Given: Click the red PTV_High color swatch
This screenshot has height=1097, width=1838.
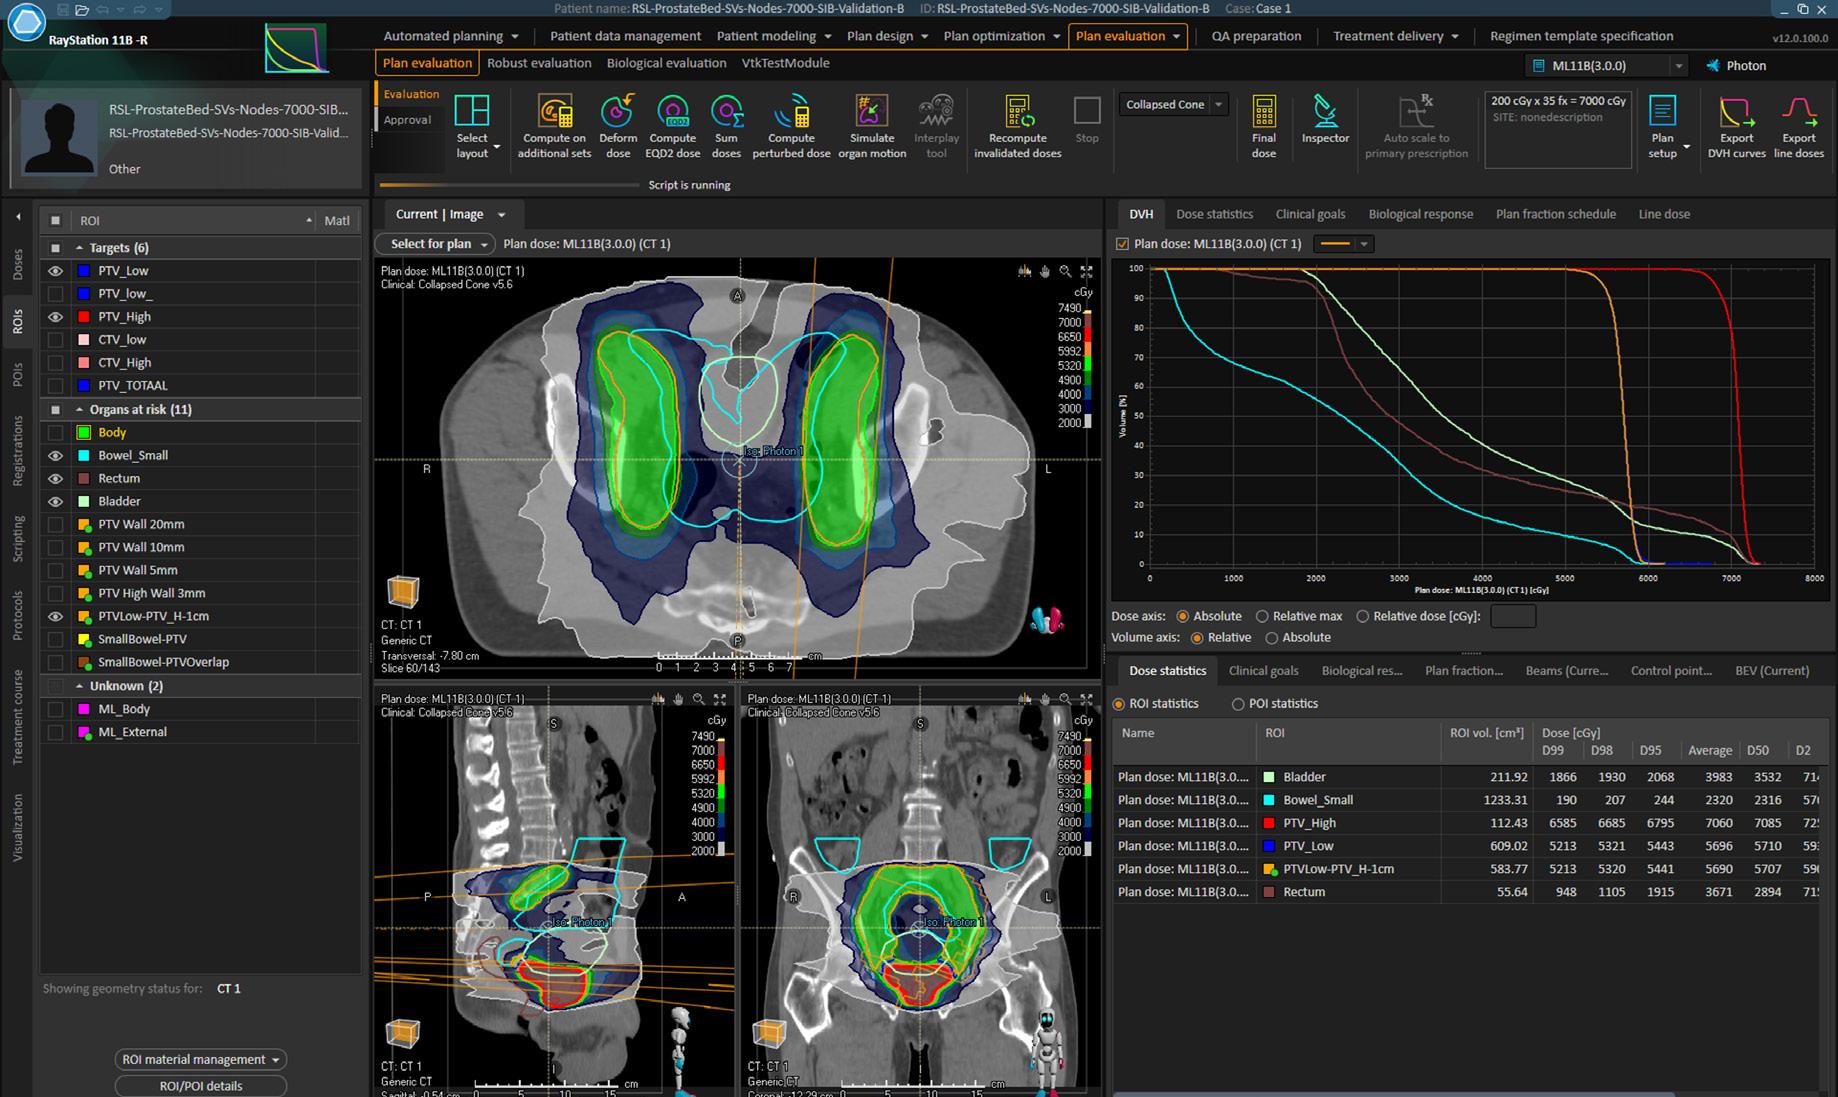Looking at the screenshot, I should pyautogui.click(x=84, y=317).
